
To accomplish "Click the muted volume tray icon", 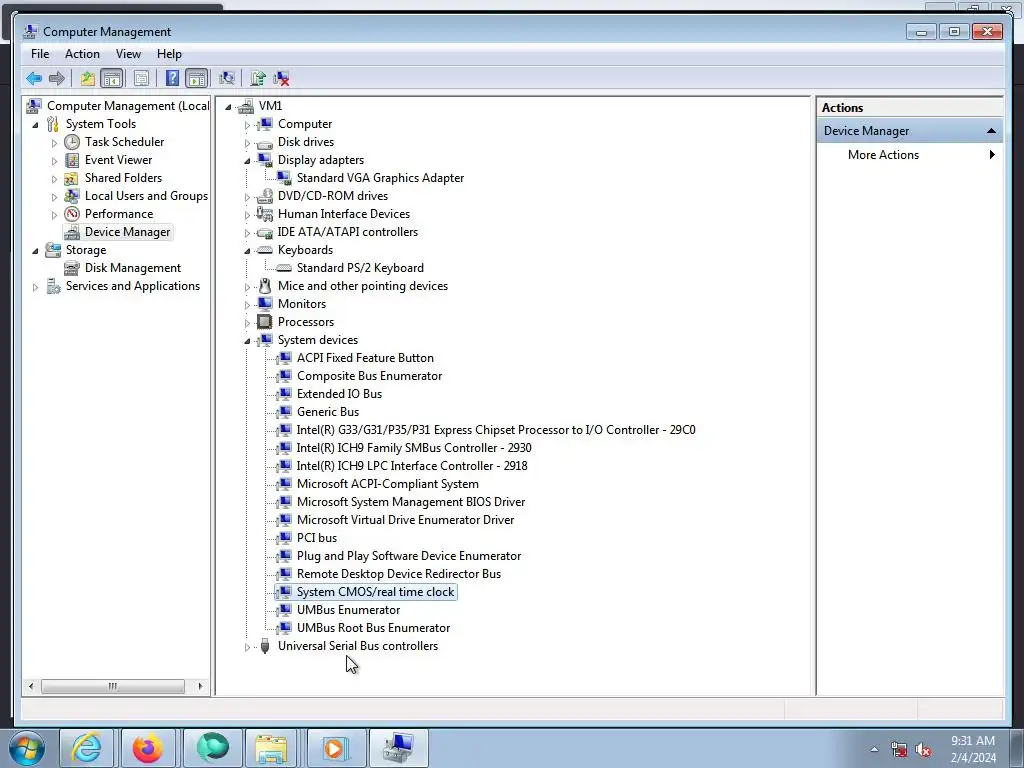I will (923, 750).
